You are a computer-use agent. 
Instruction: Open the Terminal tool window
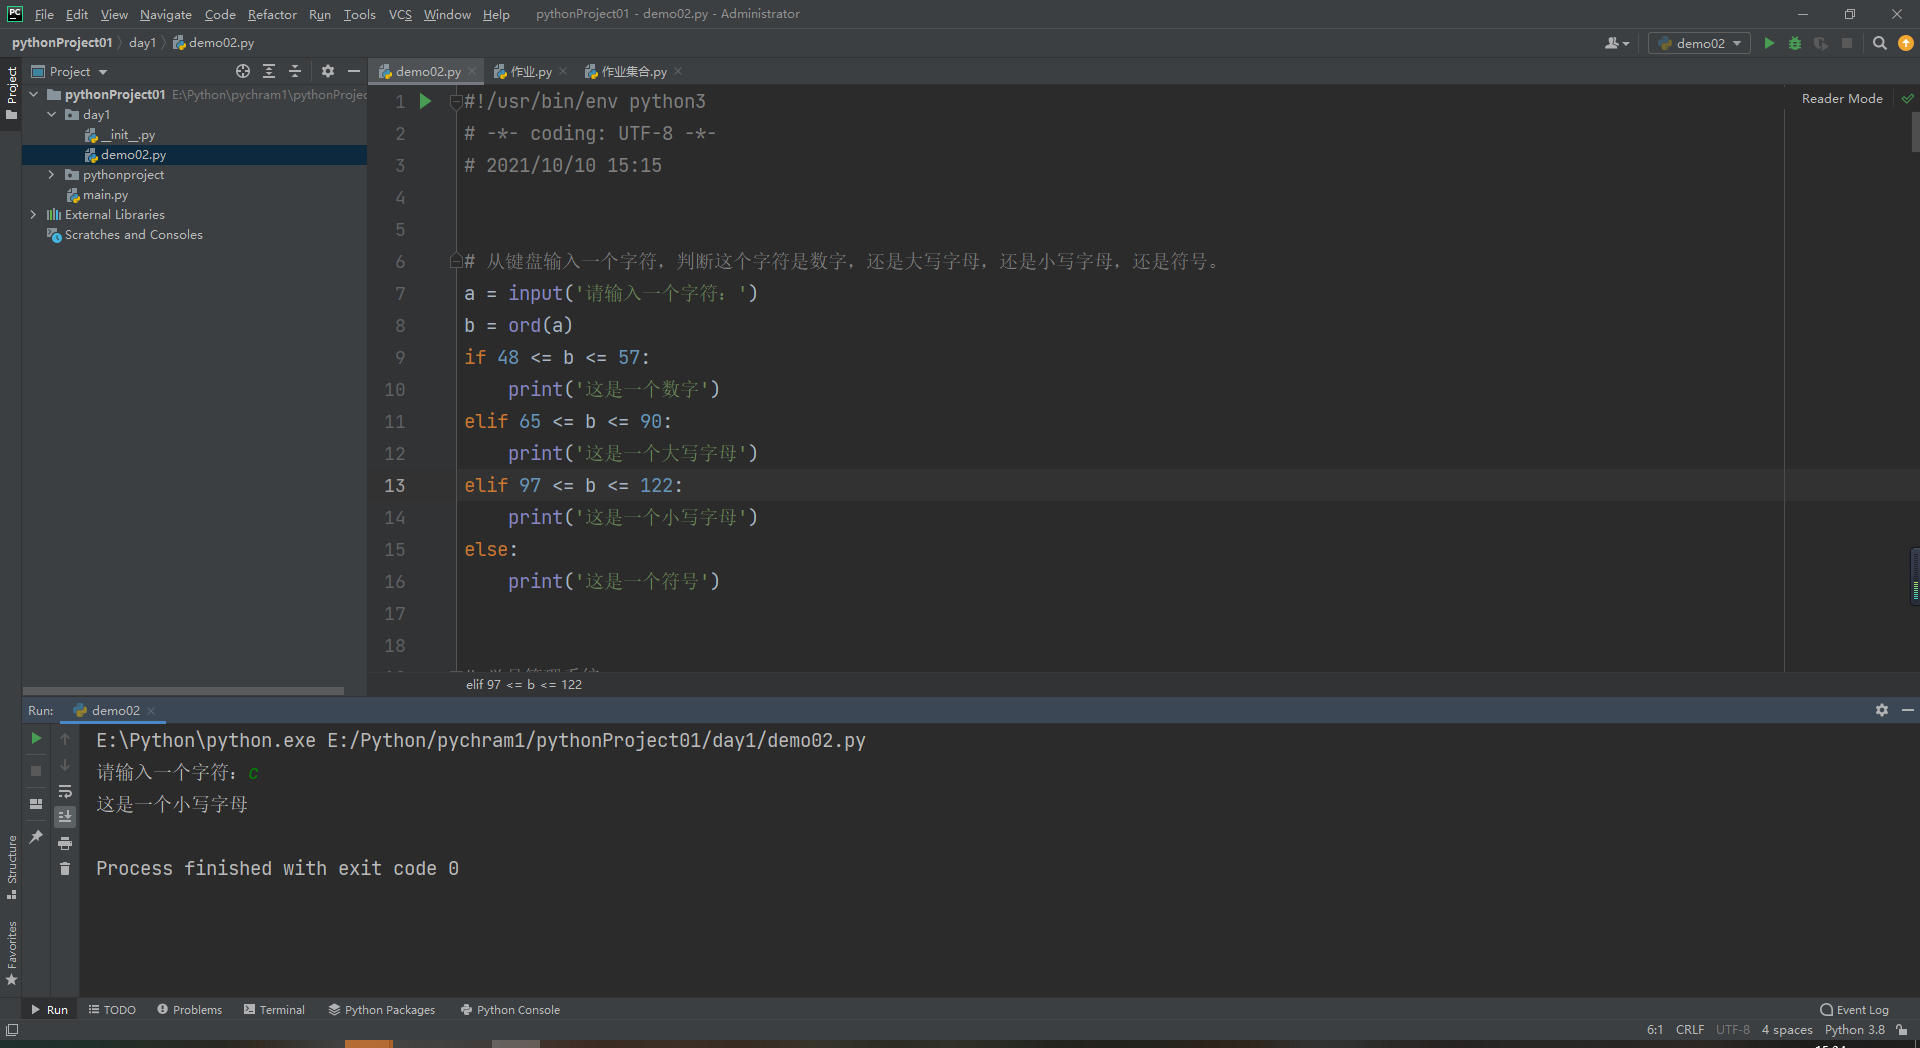274,1009
